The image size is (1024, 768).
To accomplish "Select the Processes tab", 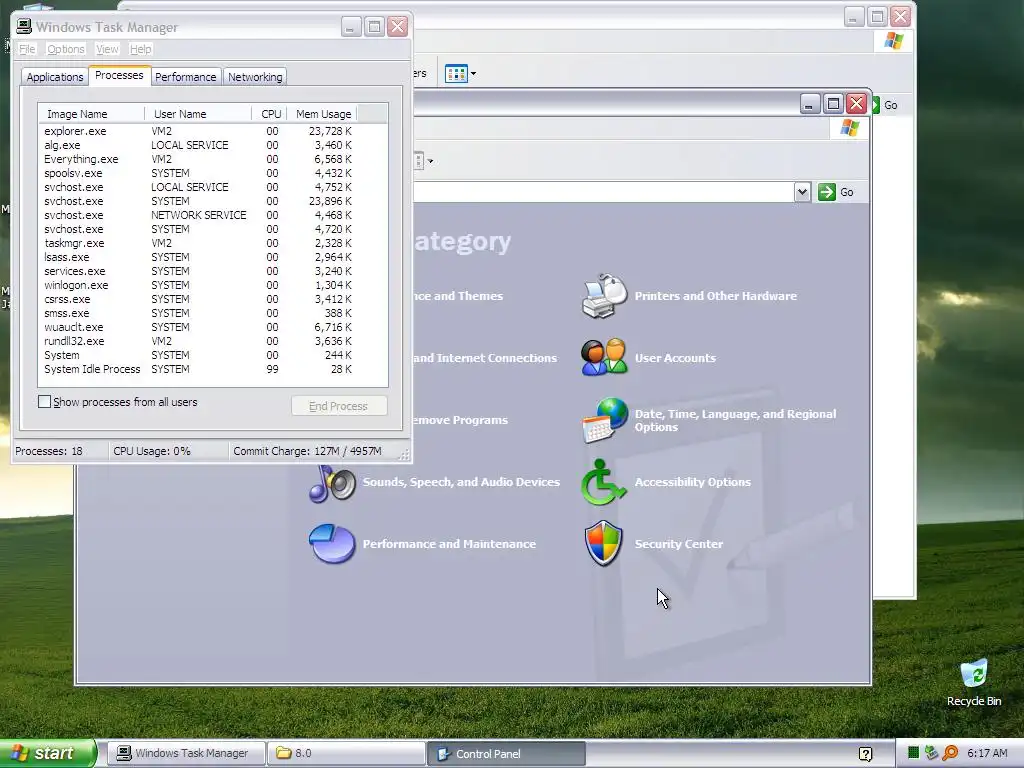I will tap(119, 75).
